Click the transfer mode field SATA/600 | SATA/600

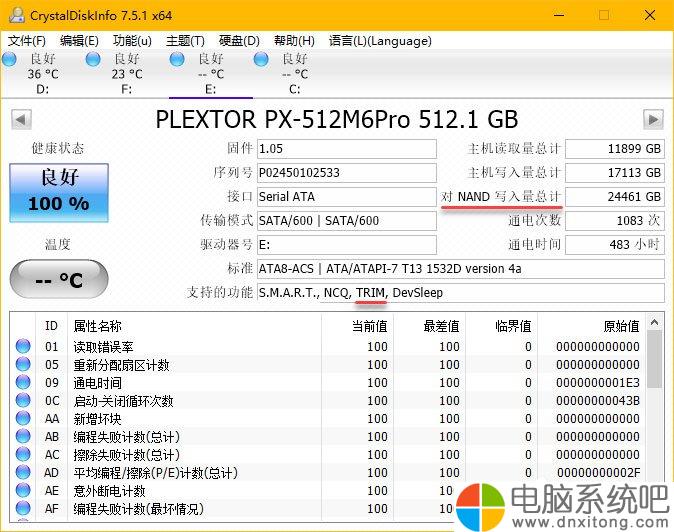click(x=347, y=221)
